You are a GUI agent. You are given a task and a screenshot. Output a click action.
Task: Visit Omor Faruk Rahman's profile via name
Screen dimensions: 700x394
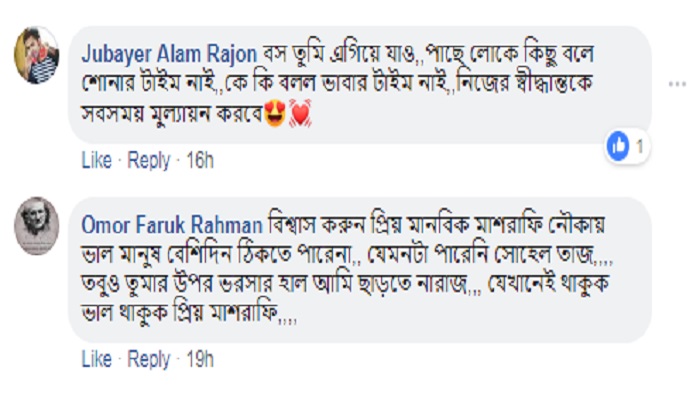(172, 225)
